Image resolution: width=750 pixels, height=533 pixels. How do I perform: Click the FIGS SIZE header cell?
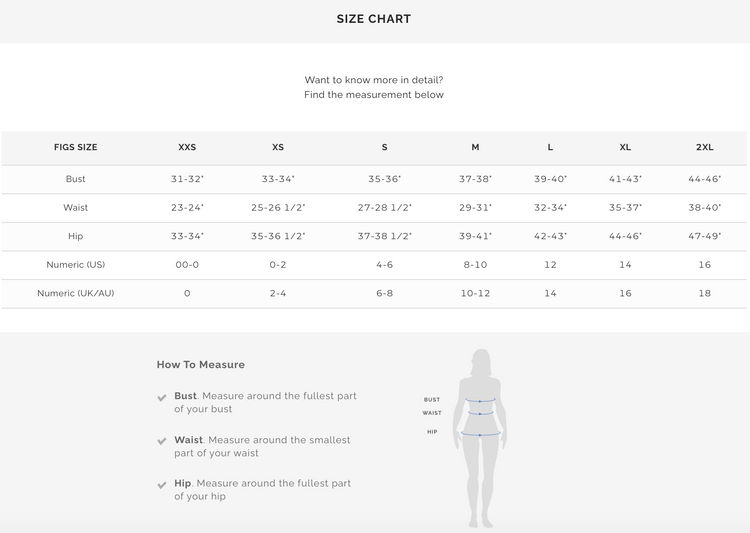click(76, 147)
